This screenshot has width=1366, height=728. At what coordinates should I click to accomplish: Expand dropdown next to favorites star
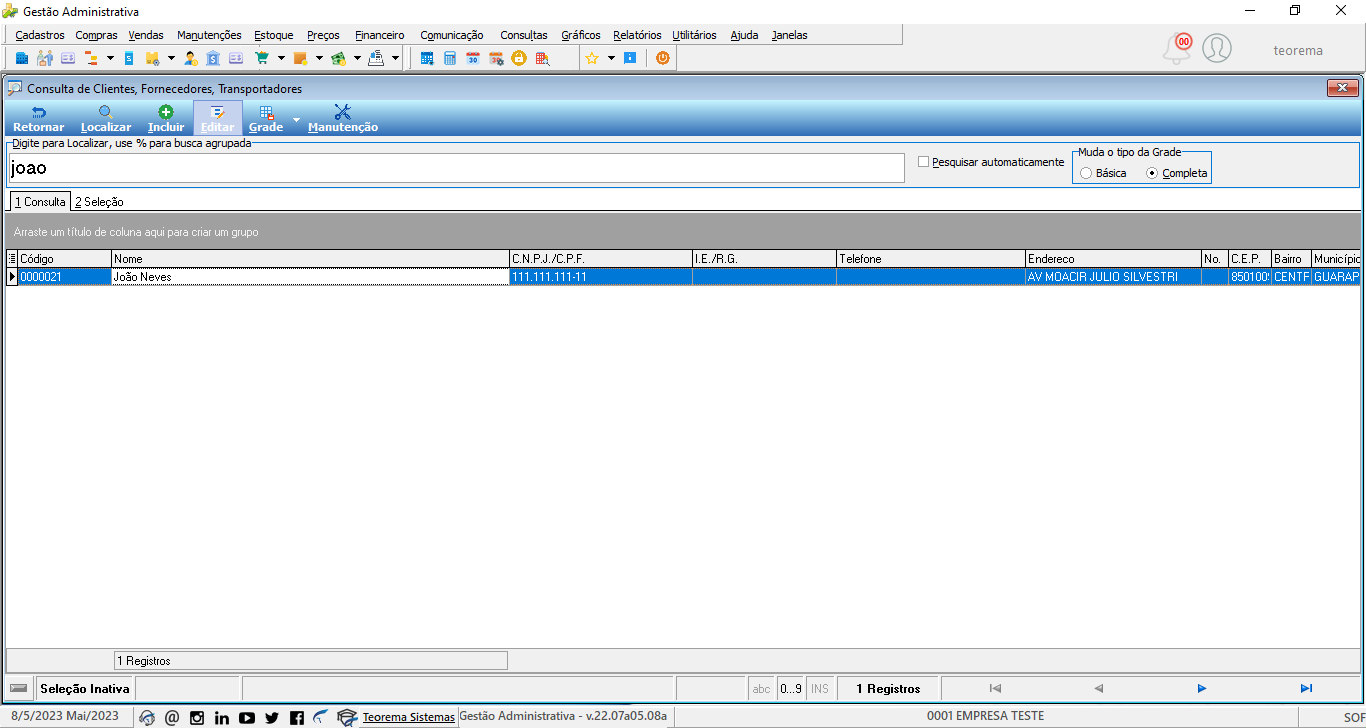click(611, 58)
